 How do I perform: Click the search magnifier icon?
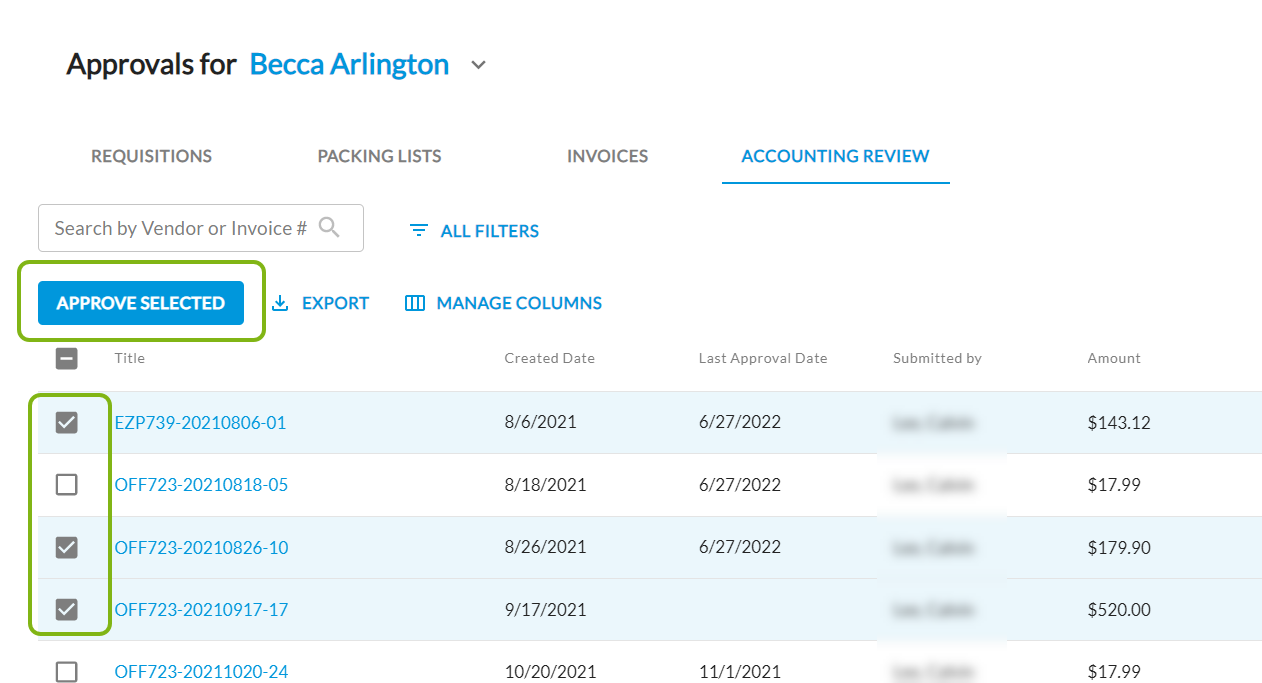(329, 228)
